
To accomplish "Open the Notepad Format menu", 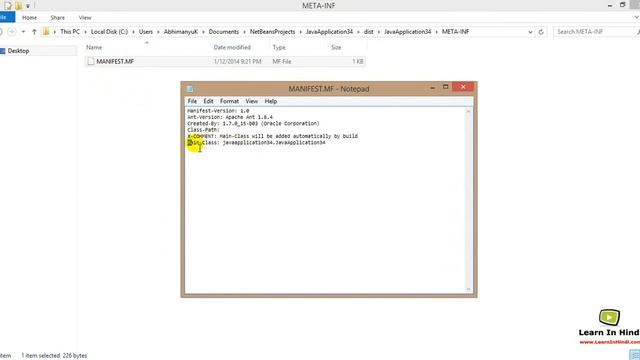I will (229, 101).
